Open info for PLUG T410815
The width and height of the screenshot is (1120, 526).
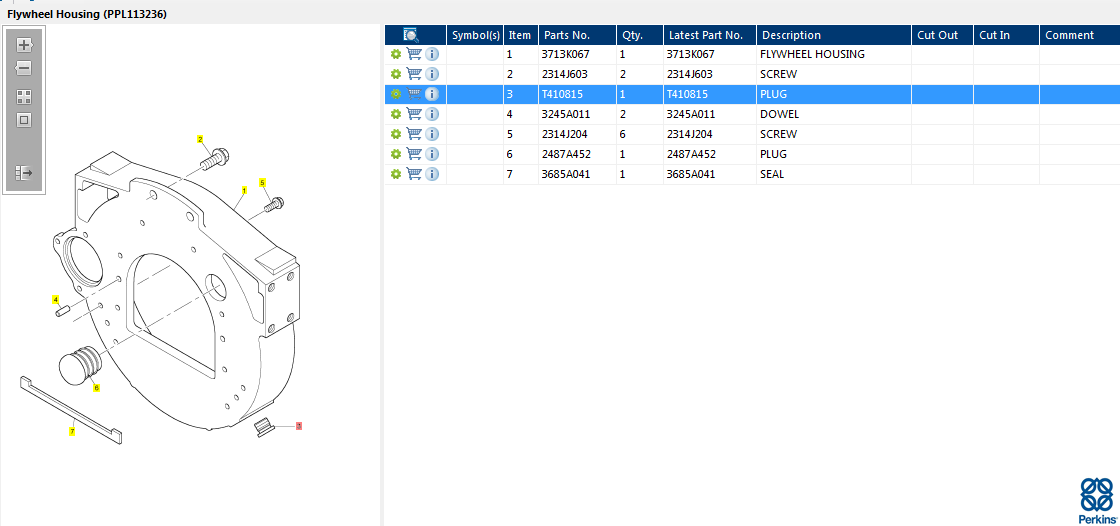click(432, 94)
